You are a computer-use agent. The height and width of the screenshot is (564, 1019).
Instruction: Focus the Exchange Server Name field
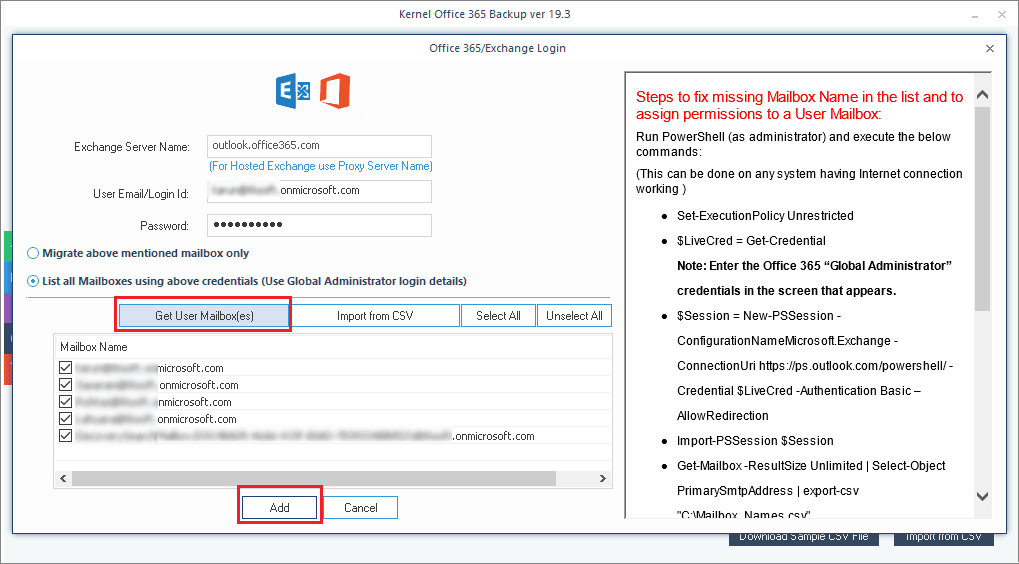[319, 146]
